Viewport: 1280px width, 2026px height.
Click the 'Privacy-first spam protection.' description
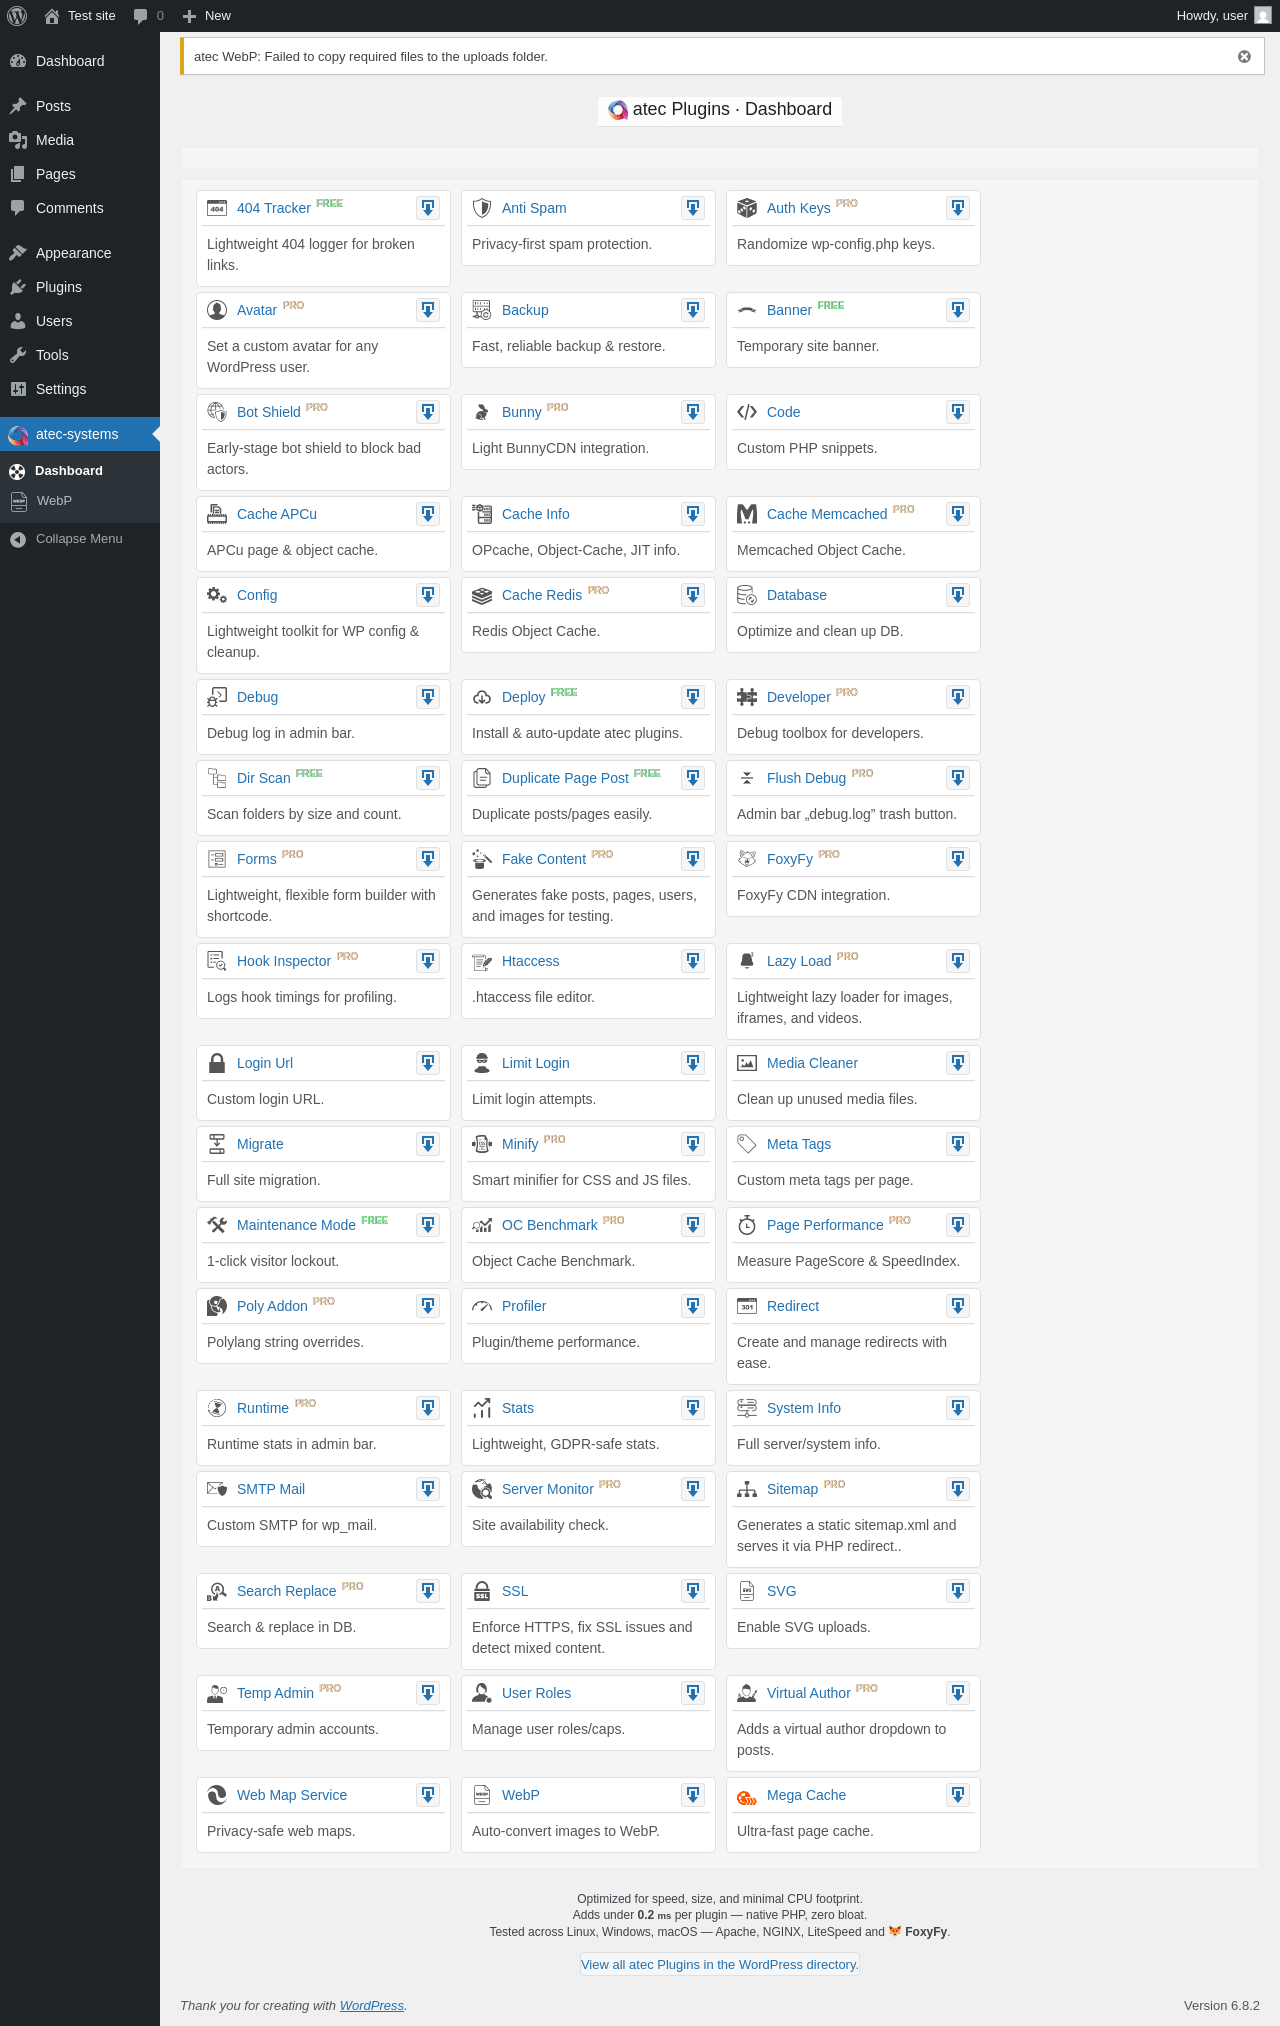pos(562,244)
